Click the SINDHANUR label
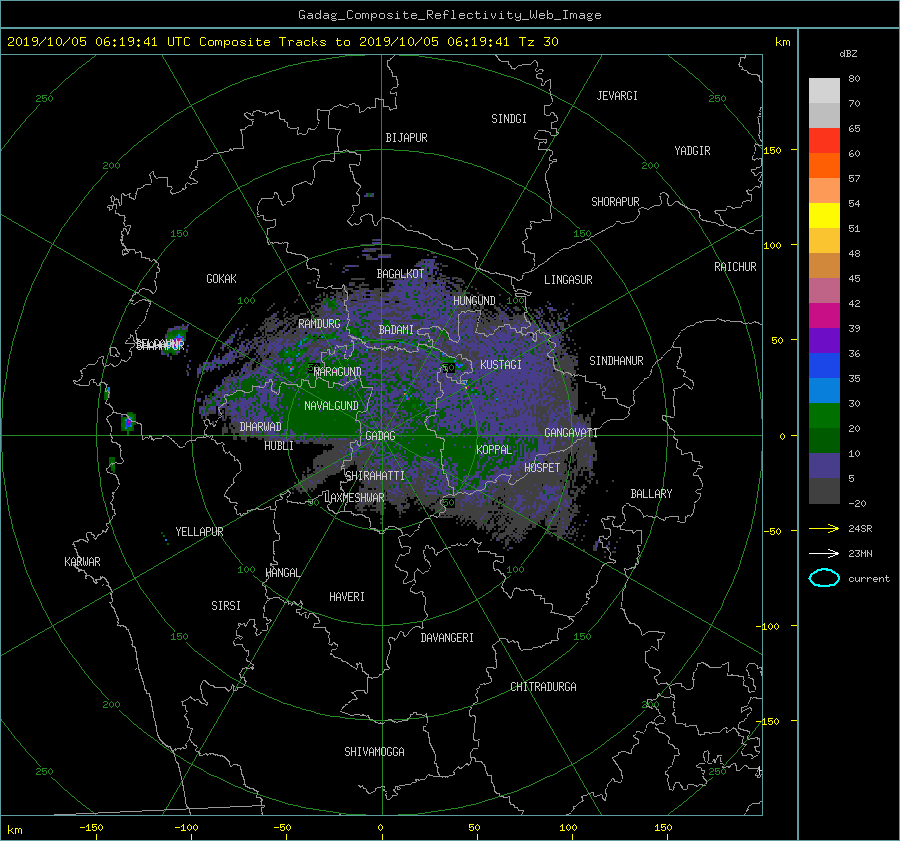 pos(616,361)
